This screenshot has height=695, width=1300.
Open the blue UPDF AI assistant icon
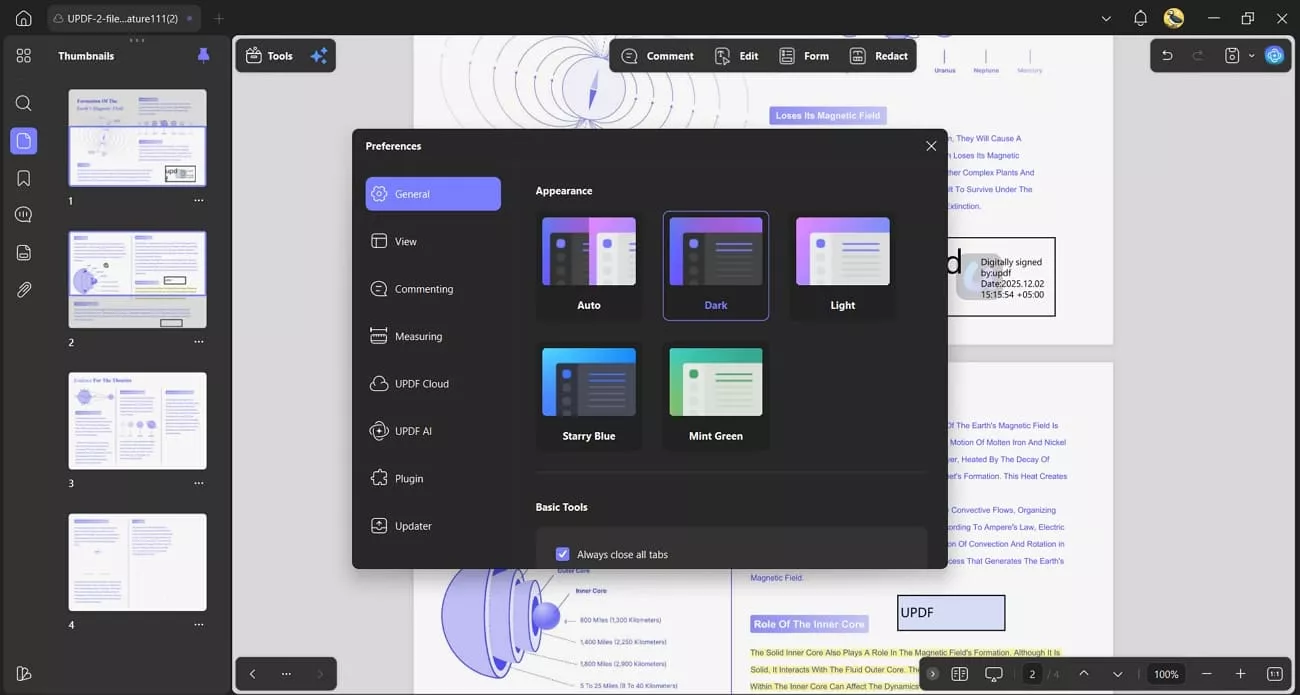[1274, 56]
